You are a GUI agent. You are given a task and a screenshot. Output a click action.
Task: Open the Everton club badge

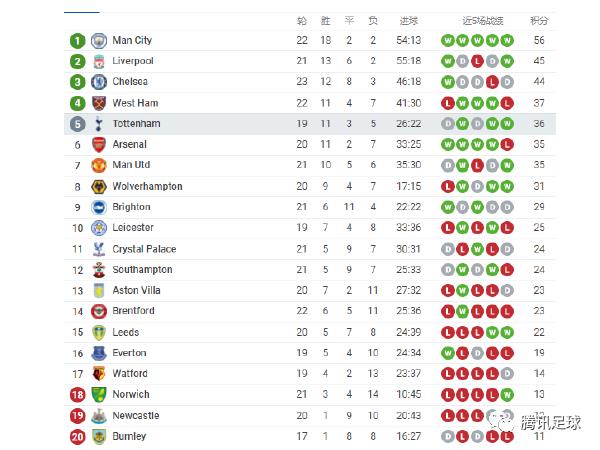(98, 353)
